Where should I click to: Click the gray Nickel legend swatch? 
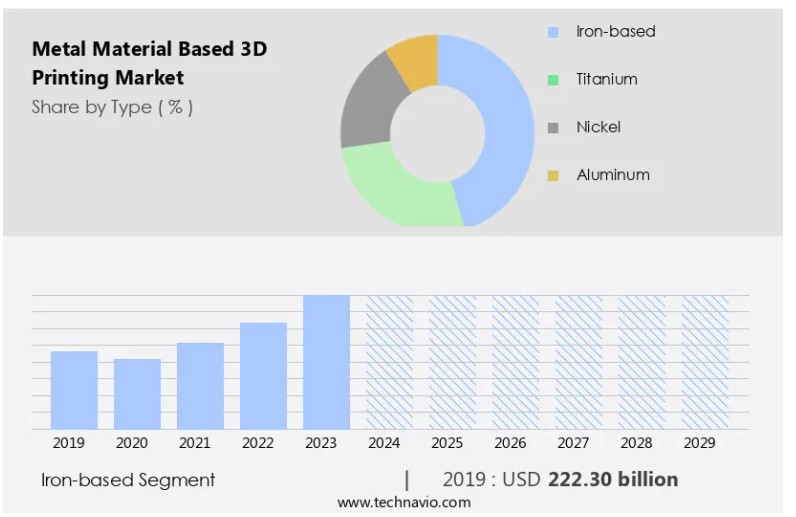[553, 127]
